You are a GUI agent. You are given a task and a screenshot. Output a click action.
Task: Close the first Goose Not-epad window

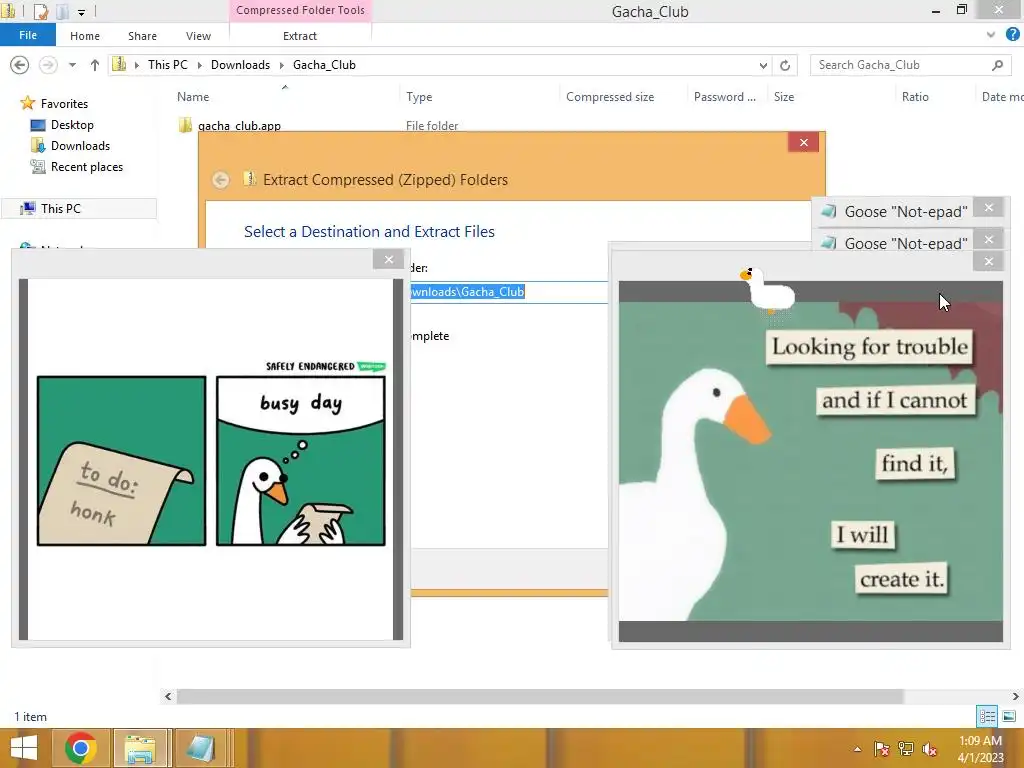(x=989, y=208)
